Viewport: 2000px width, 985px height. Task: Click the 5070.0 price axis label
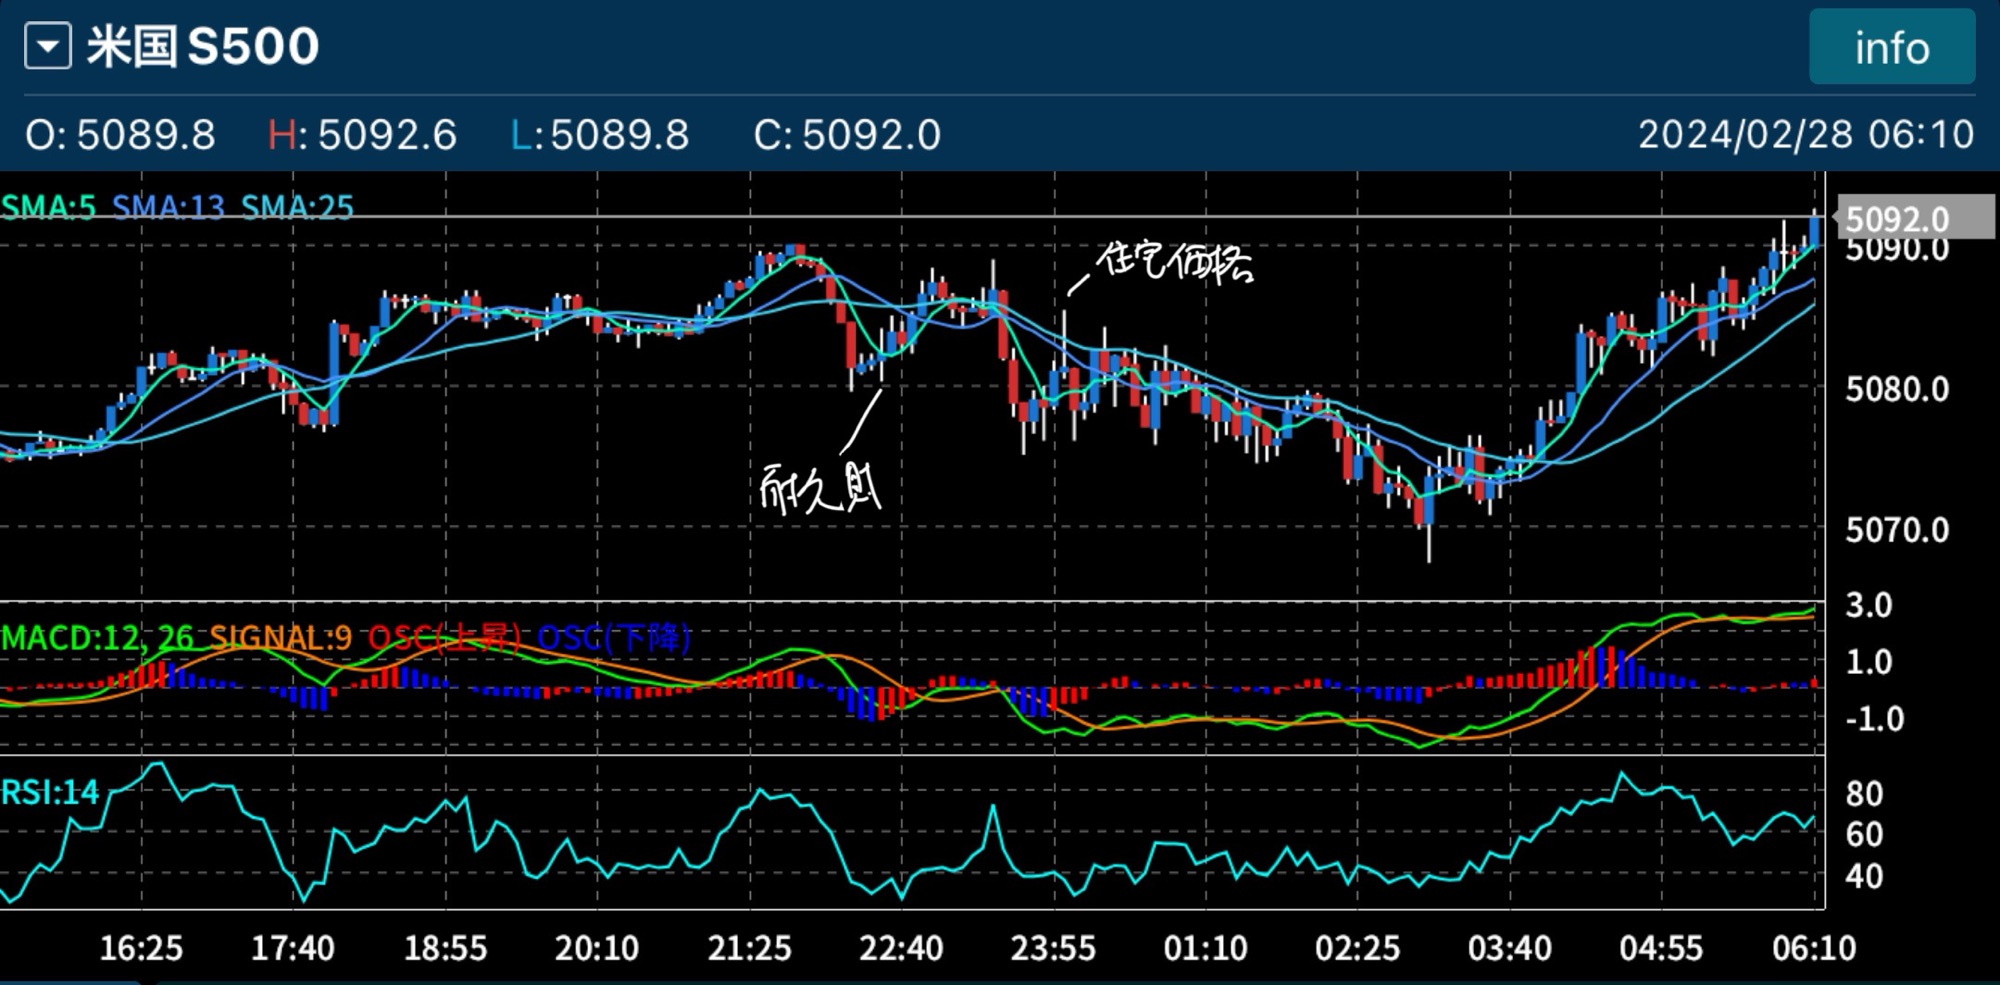1896,529
